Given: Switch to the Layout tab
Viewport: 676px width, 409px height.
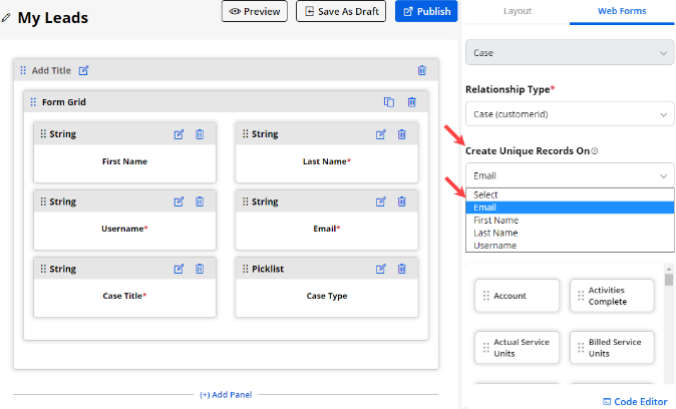Looking at the screenshot, I should point(517,11).
